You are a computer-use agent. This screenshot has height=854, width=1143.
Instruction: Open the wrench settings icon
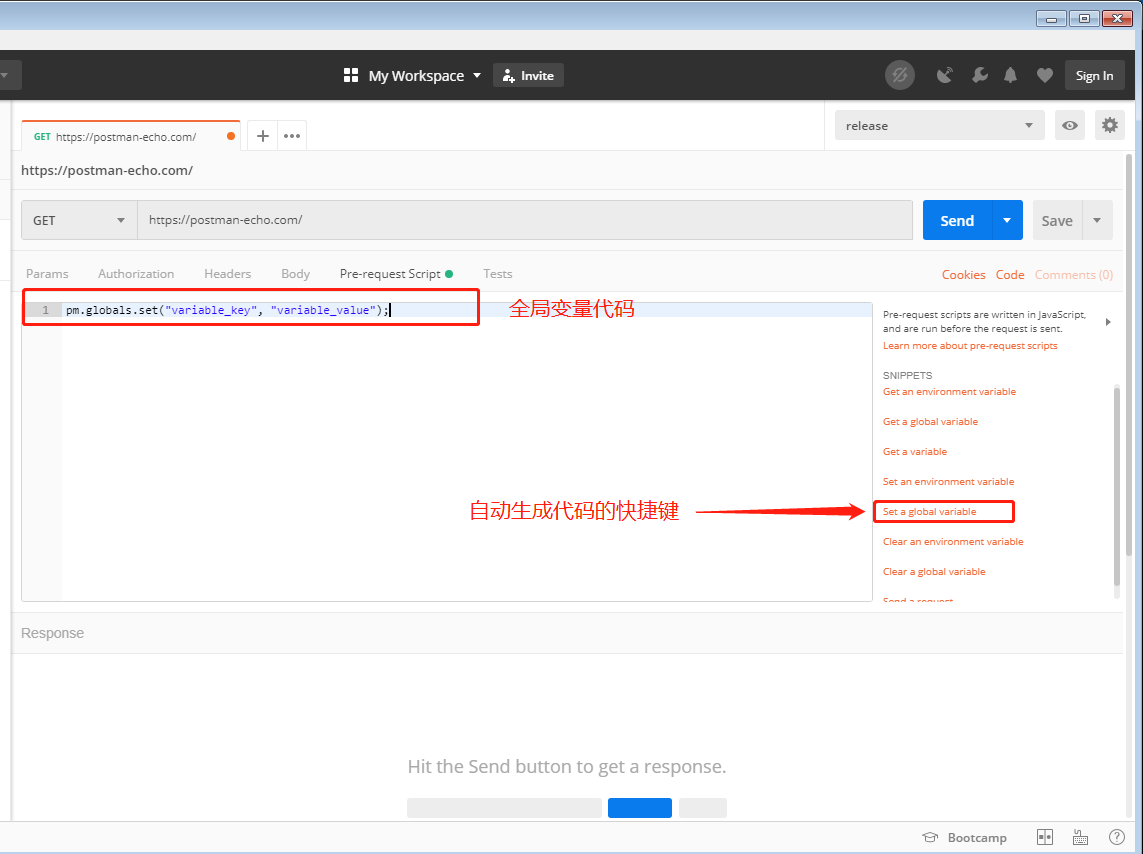(x=980, y=75)
